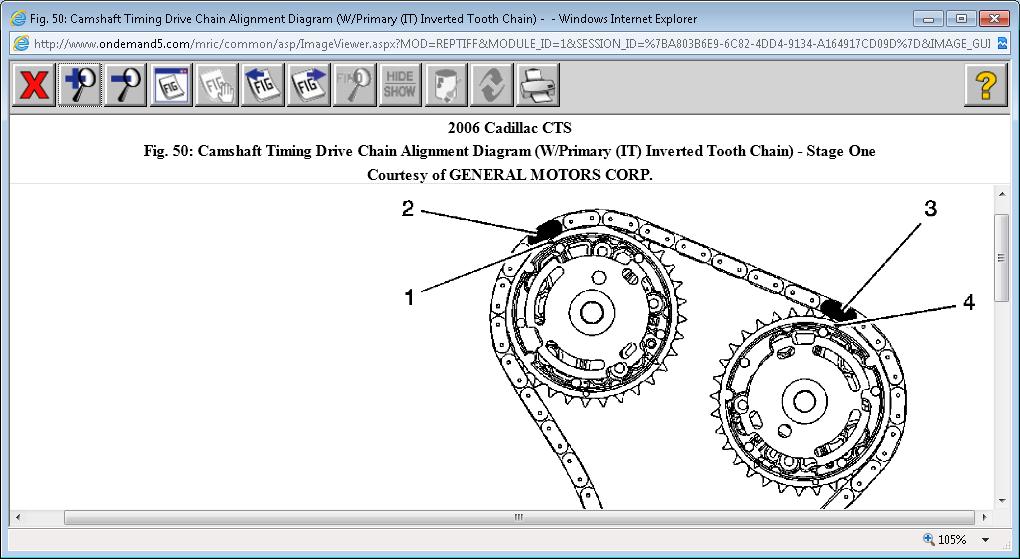This screenshot has width=1020, height=559.
Task: Click the Internet Explorer icon in title bar
Action: tap(18, 19)
